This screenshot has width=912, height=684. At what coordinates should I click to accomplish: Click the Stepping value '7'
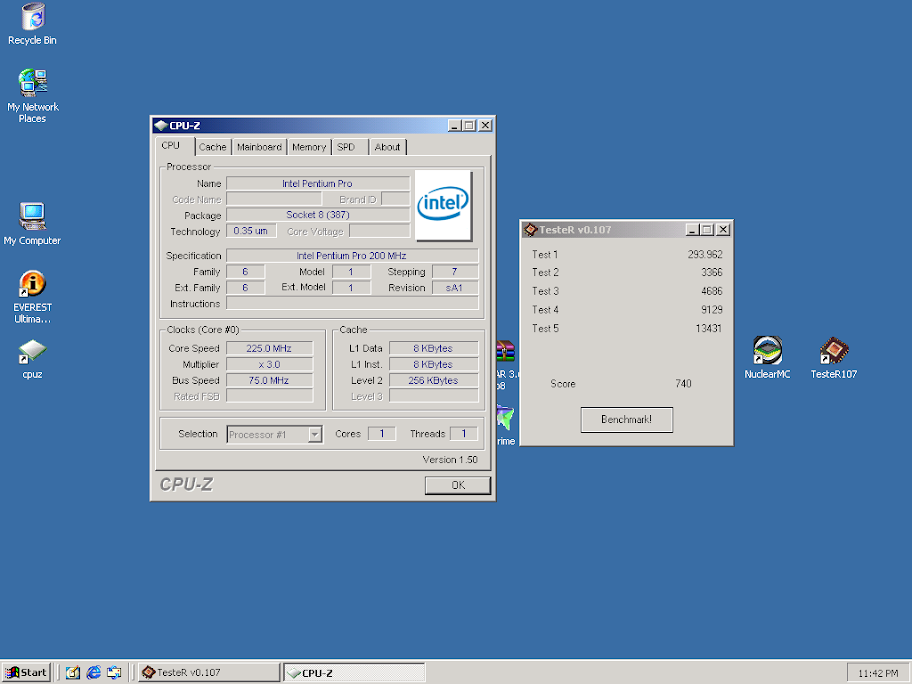[x=455, y=271]
